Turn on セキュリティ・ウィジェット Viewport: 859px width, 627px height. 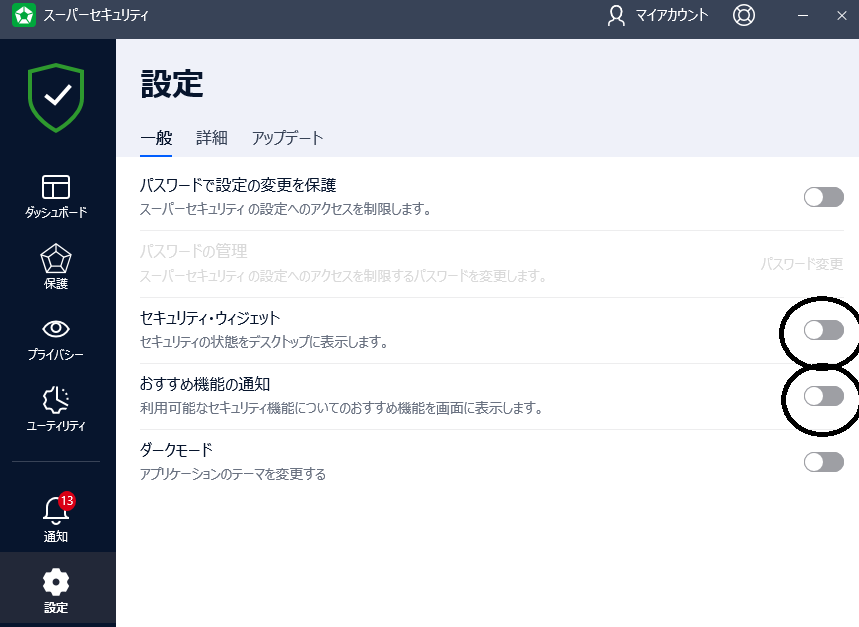[x=823, y=330]
